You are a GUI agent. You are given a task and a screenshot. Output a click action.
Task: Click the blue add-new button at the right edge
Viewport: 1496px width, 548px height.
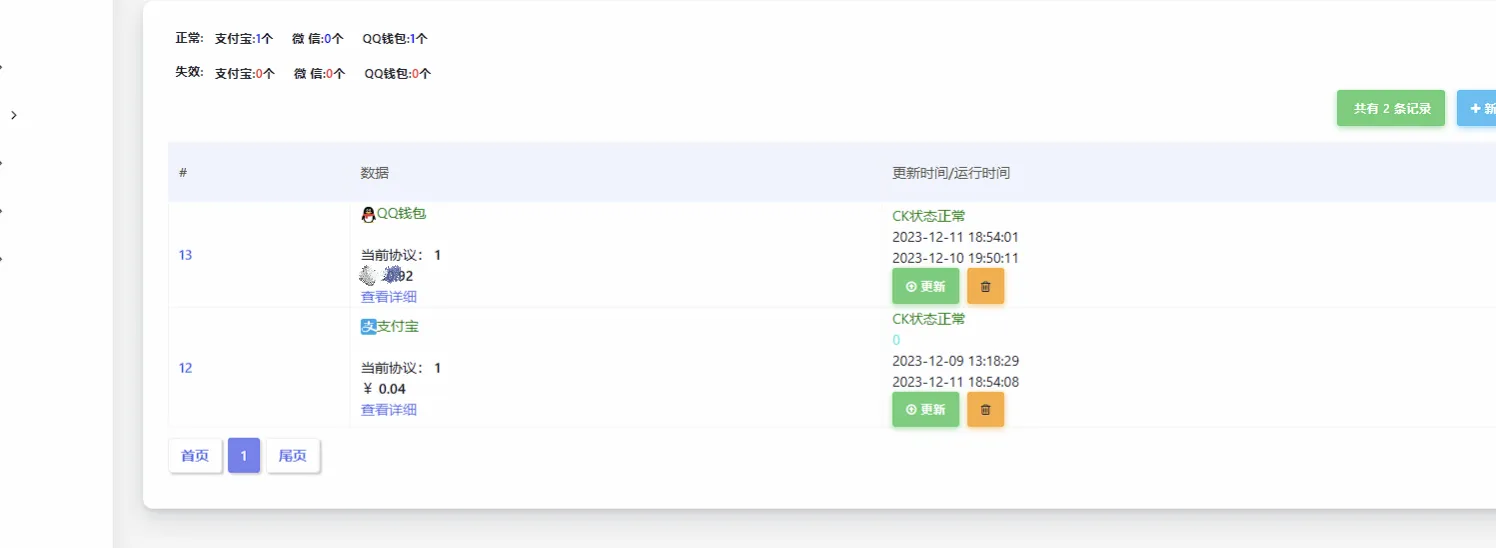click(x=1477, y=108)
